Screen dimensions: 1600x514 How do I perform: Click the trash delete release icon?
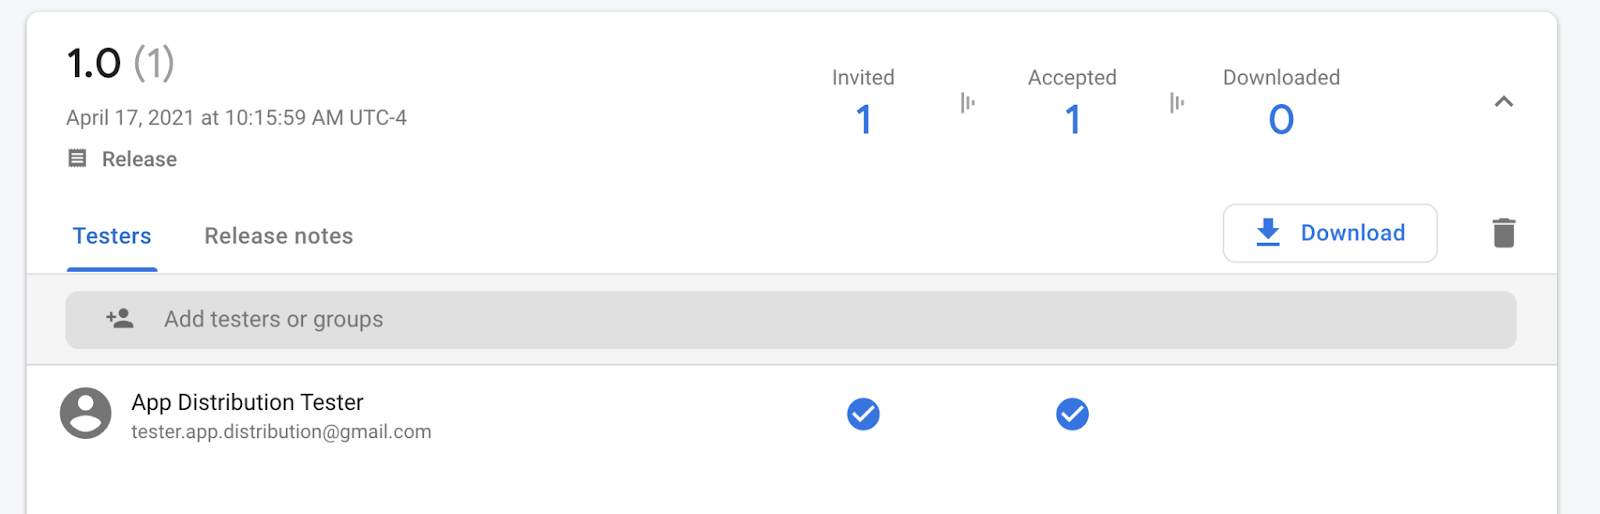click(1503, 233)
